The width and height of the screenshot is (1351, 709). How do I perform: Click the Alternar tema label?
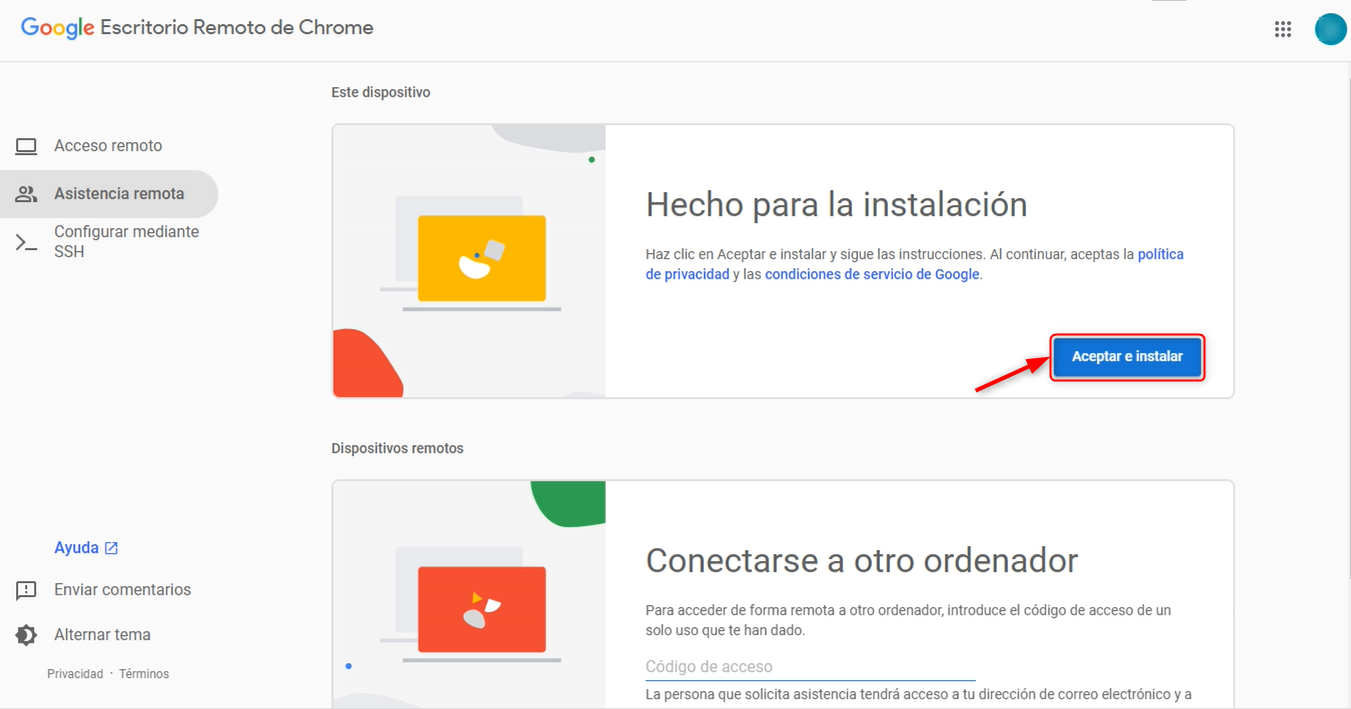pyautogui.click(x=102, y=635)
